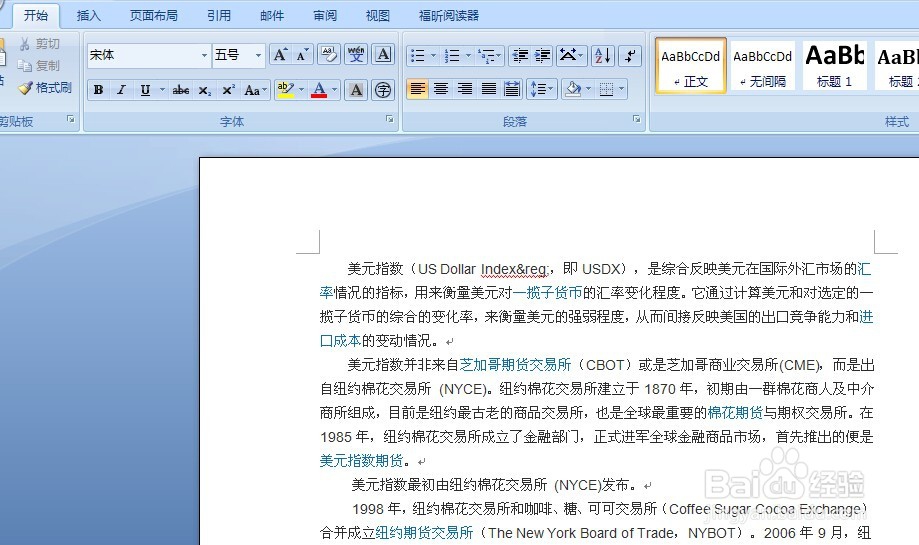The image size is (919, 545).
Task: Apply paragraph shading fill color
Action: [573, 89]
